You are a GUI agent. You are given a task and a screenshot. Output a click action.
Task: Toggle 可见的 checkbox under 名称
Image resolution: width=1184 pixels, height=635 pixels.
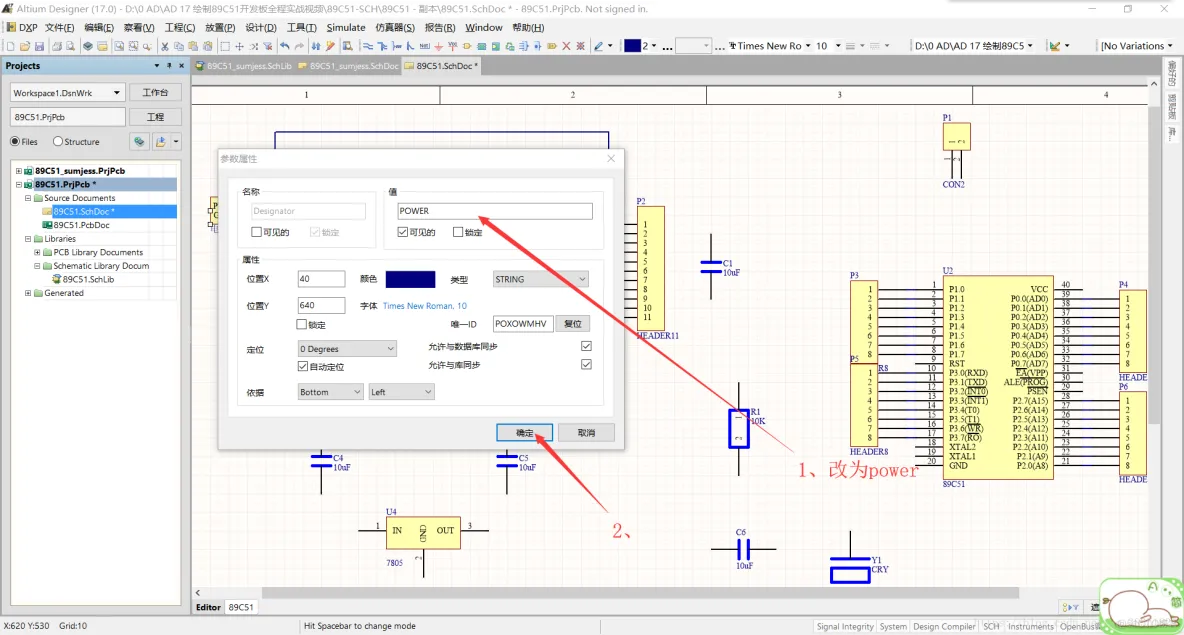pyautogui.click(x=257, y=232)
